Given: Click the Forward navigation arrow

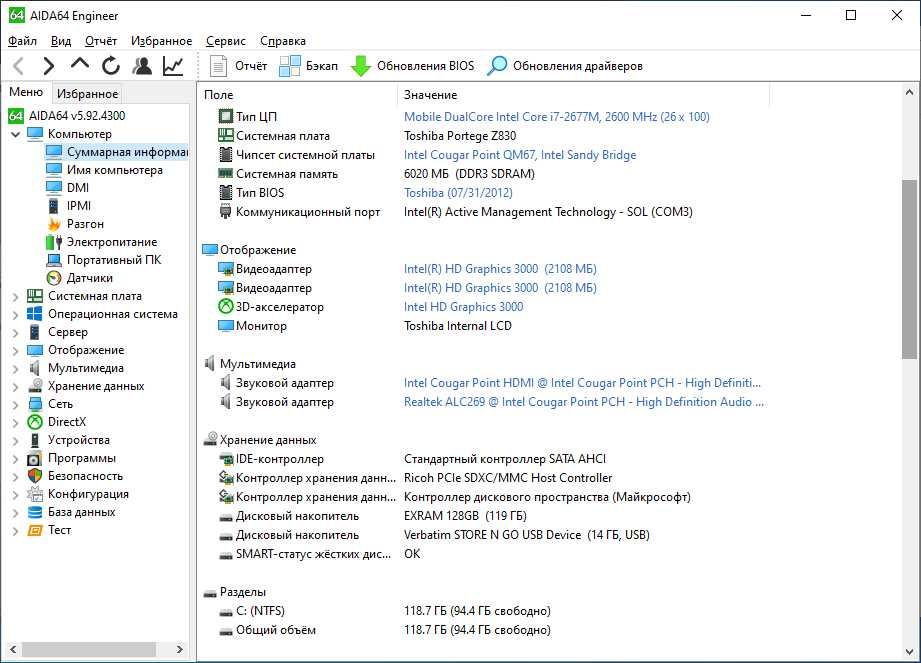Looking at the screenshot, I should (x=49, y=66).
